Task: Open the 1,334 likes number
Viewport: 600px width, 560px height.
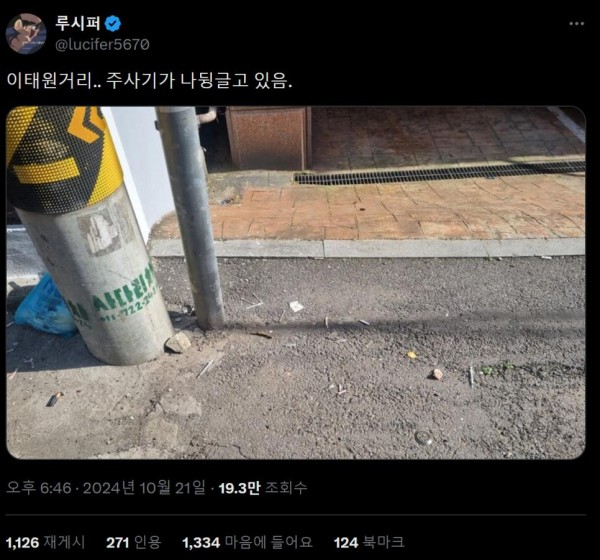Action: (x=201, y=543)
